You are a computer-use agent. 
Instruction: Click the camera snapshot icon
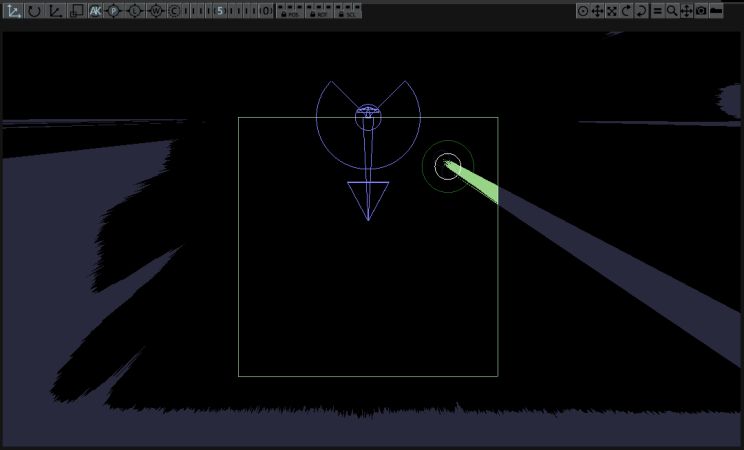(x=701, y=11)
